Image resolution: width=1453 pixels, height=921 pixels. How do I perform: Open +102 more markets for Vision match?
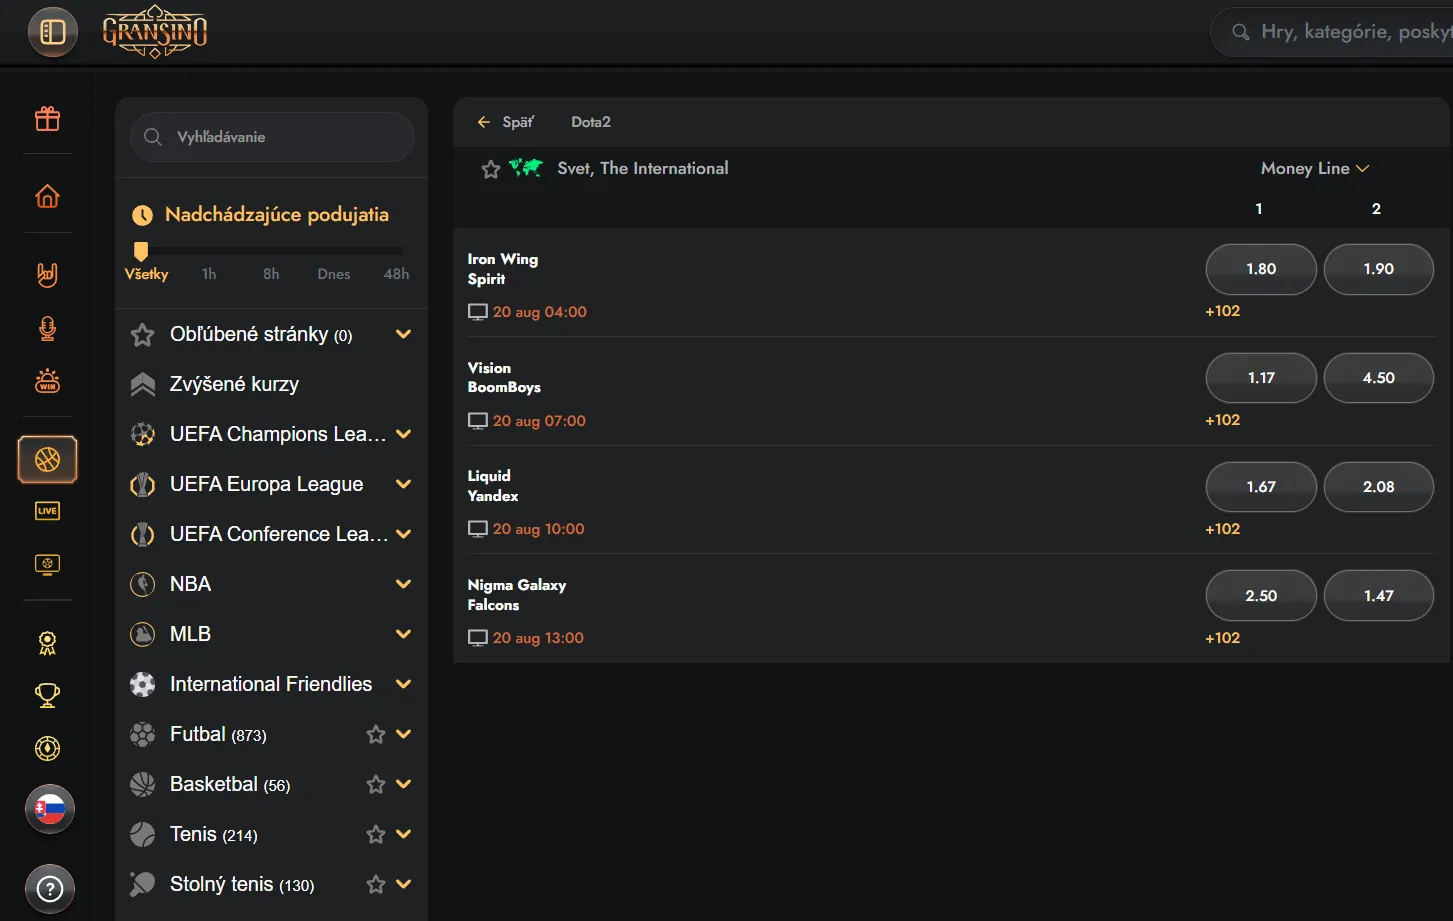[x=1223, y=420]
